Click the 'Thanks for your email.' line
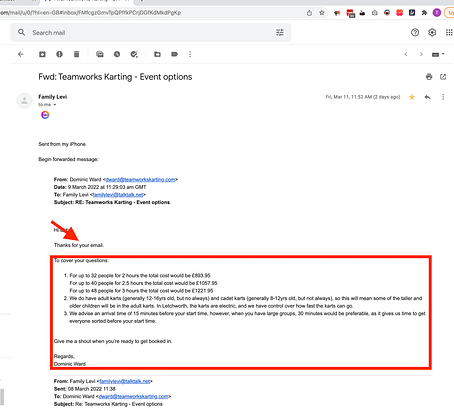Viewport: 454px width, 408px height. click(x=79, y=245)
